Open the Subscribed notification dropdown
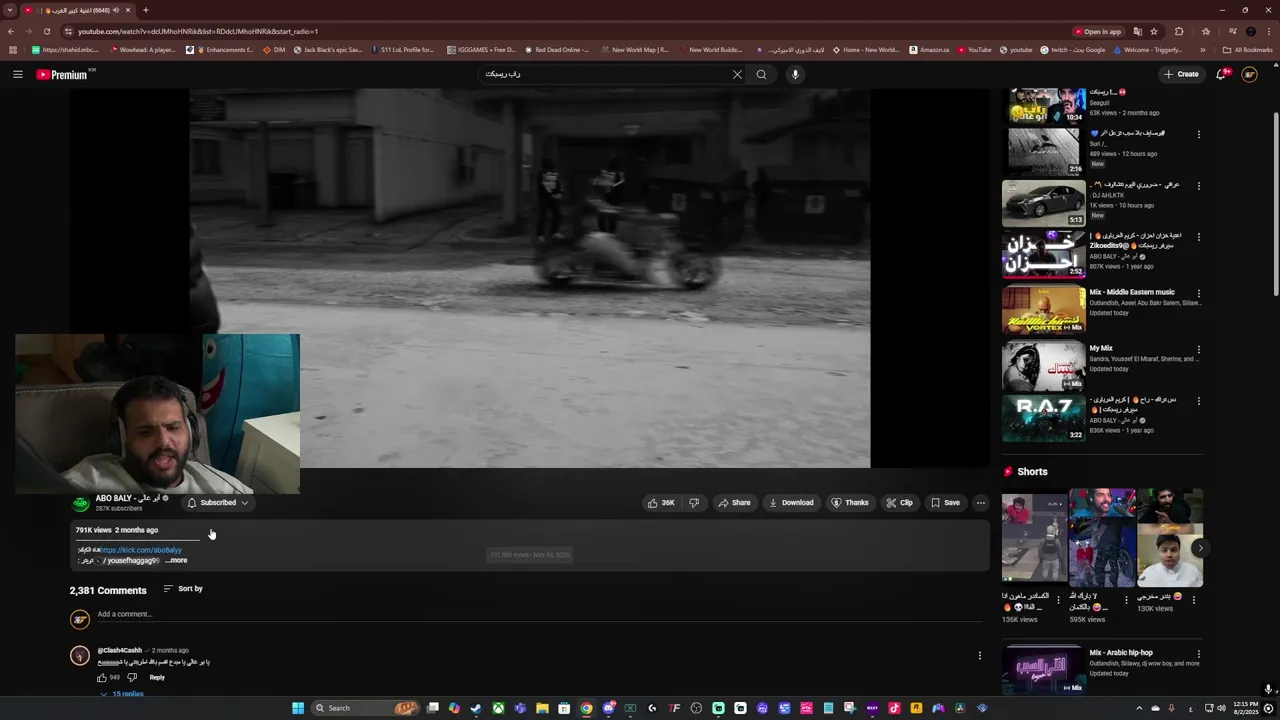 217,503
